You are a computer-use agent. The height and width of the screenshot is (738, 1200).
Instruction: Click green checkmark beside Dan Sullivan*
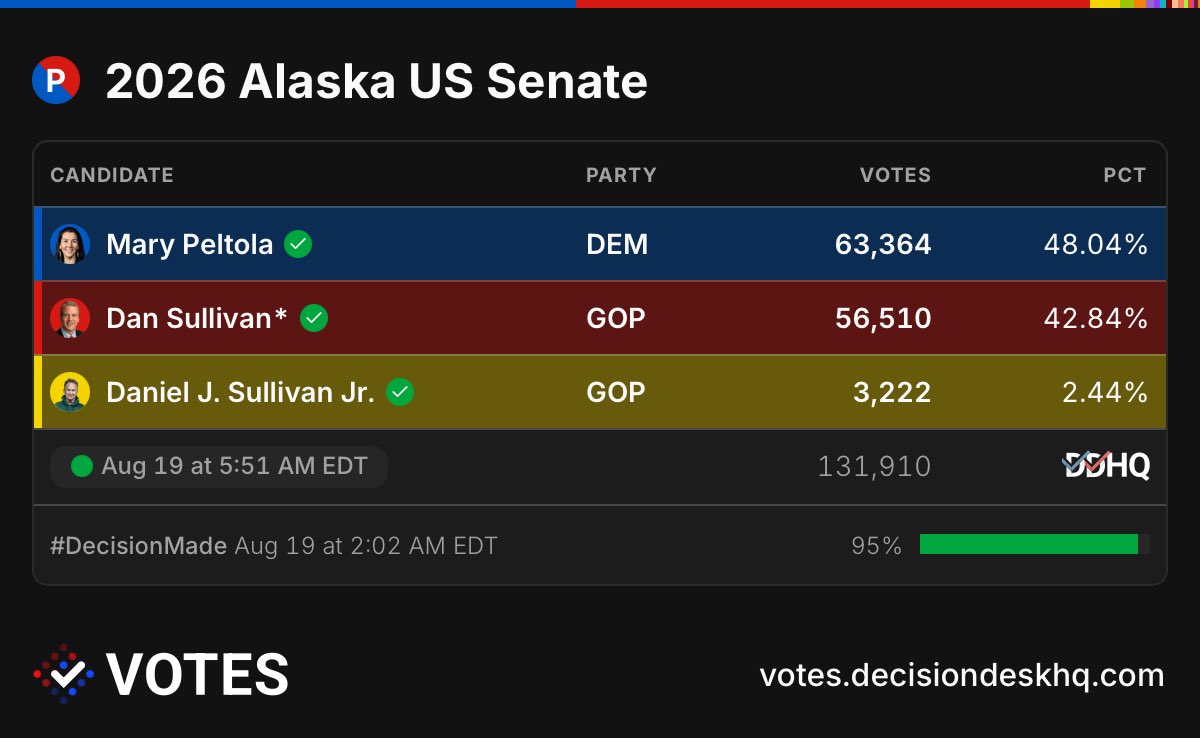click(x=314, y=318)
